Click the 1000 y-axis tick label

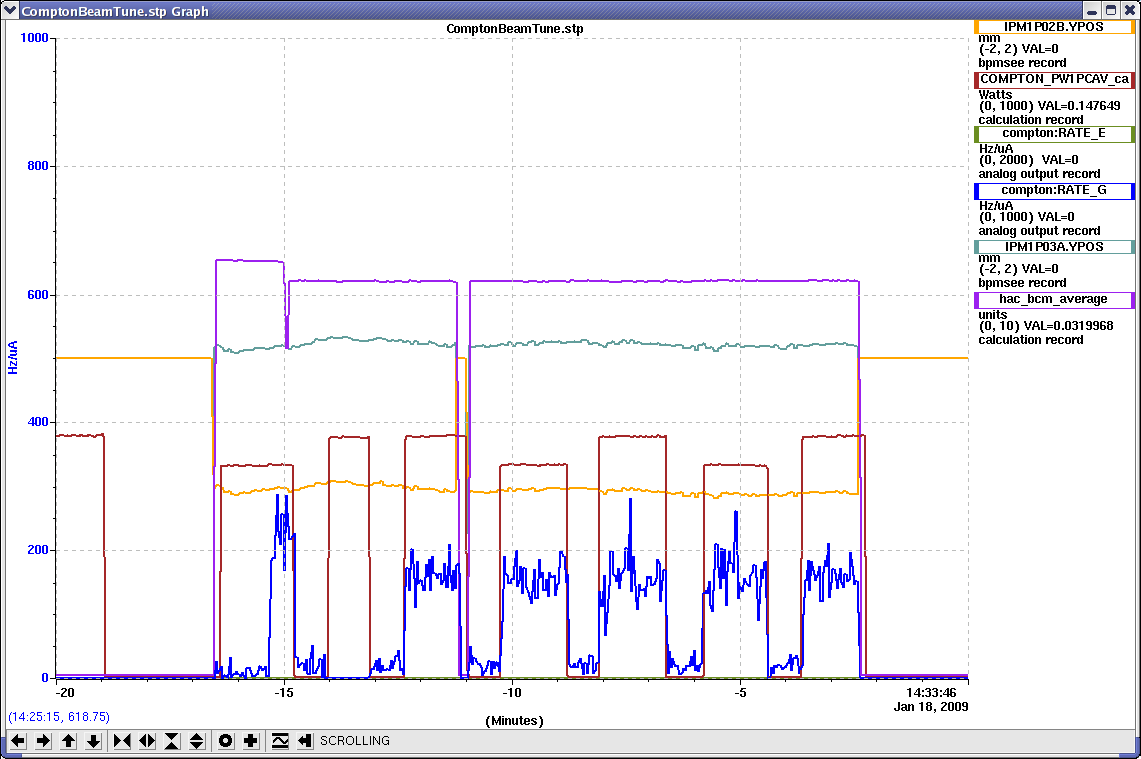pyautogui.click(x=34, y=38)
